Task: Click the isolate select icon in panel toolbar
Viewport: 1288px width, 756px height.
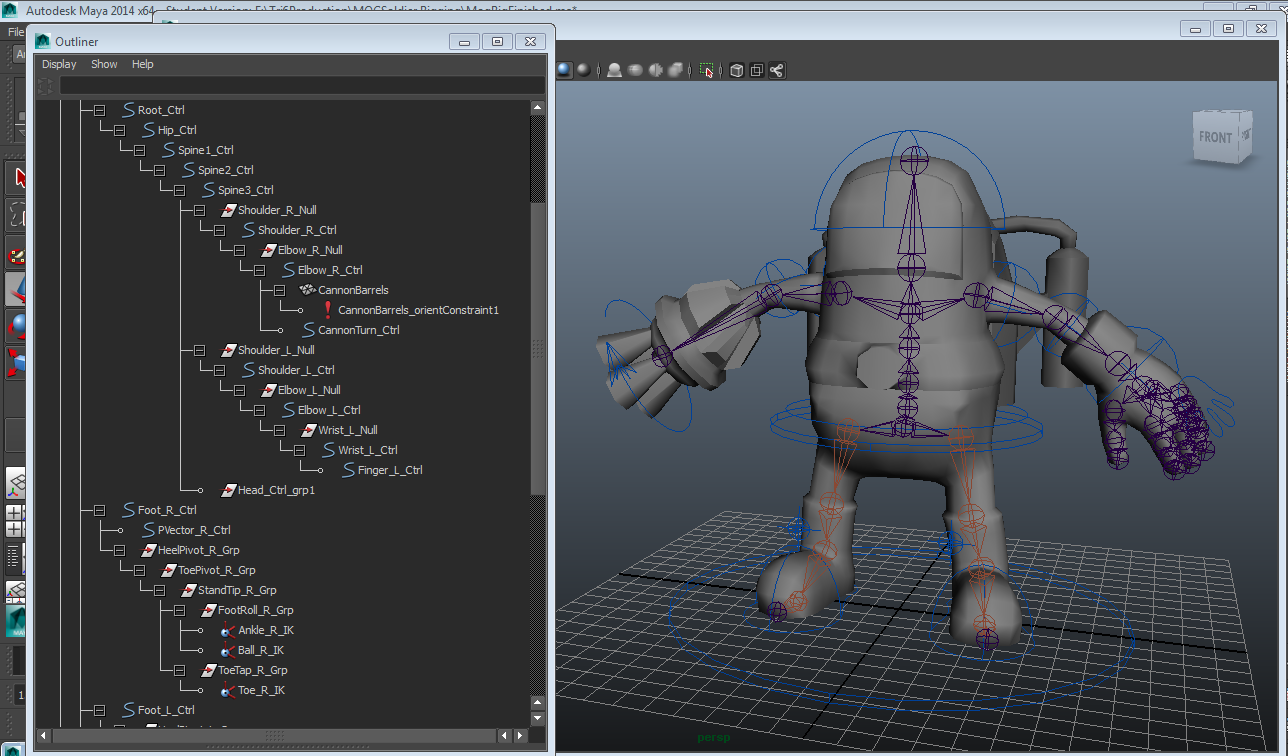Action: point(707,70)
